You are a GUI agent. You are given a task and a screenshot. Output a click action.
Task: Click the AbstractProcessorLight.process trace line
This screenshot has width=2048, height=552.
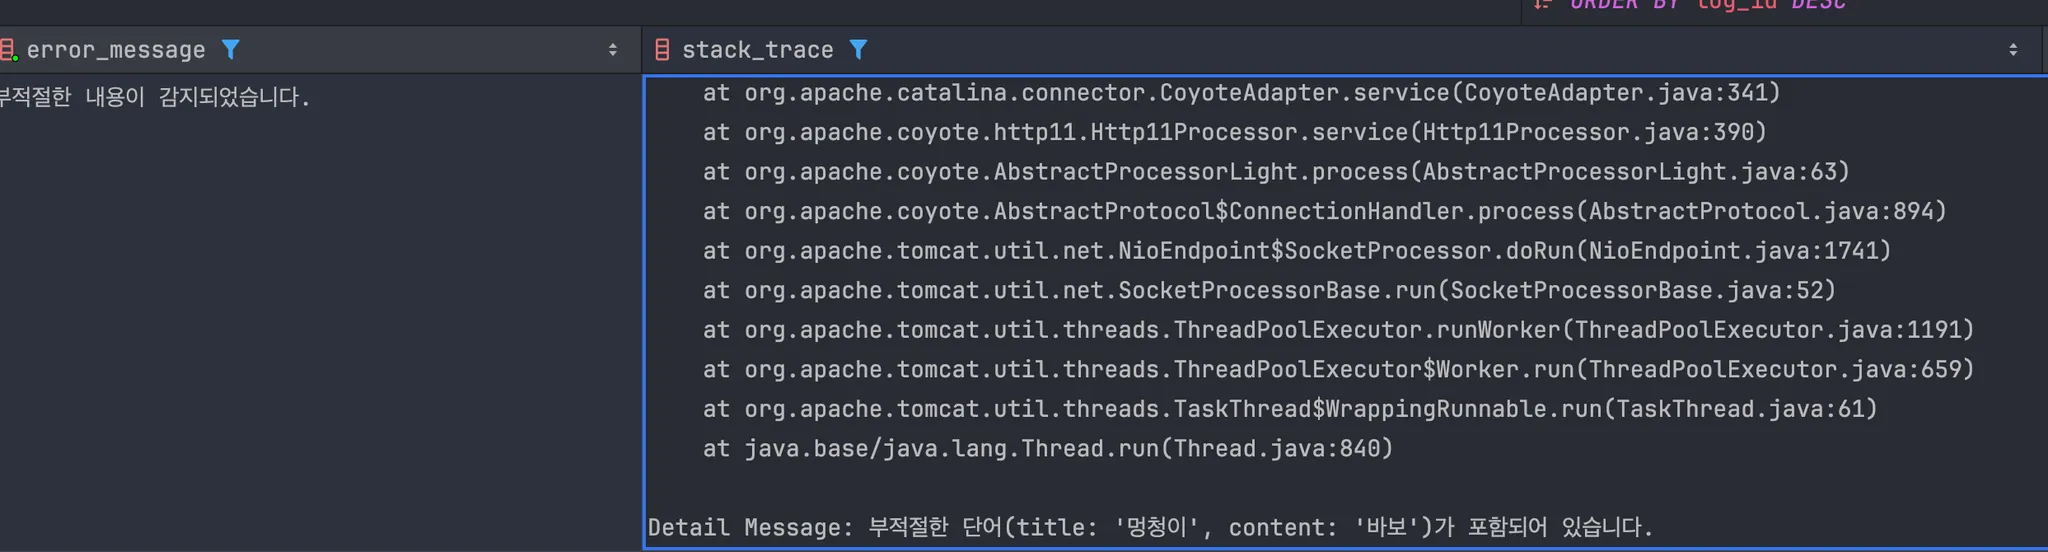(1276, 172)
